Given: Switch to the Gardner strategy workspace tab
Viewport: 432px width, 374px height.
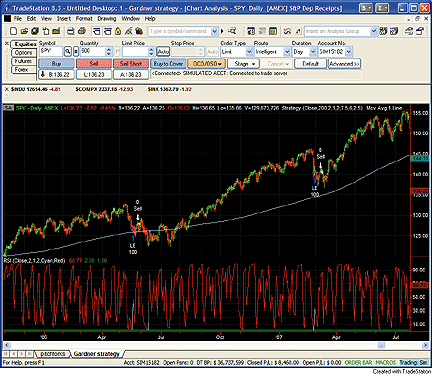Looking at the screenshot, I should tap(96, 354).
